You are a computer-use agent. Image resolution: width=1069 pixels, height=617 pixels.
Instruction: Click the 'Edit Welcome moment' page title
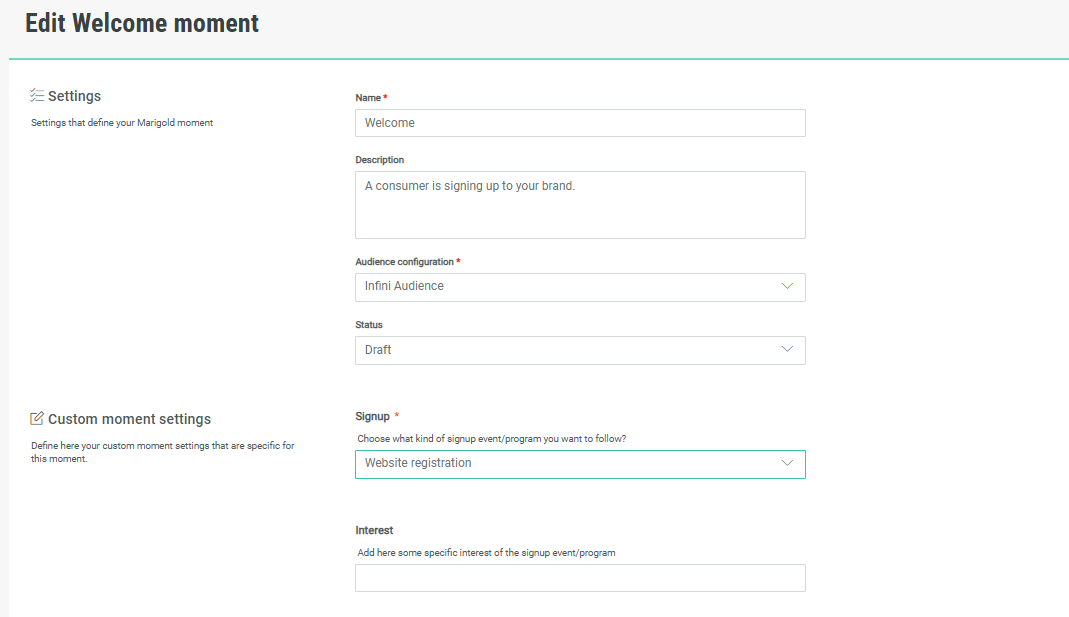[x=142, y=24]
